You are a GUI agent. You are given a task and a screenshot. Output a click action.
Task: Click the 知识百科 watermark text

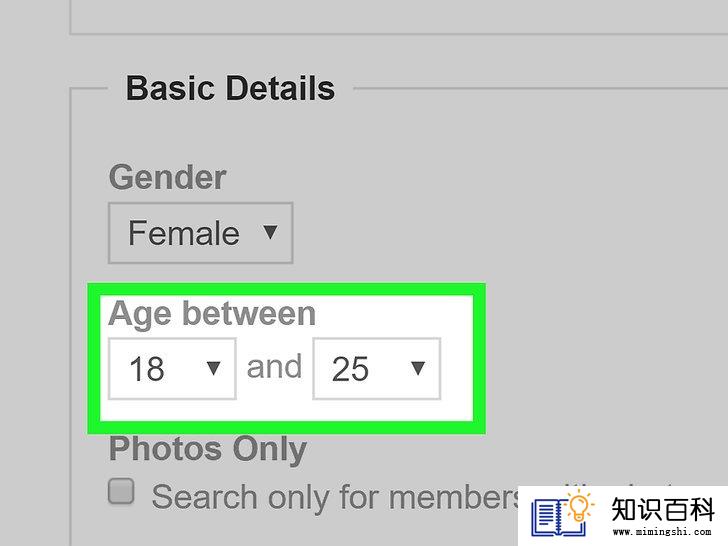(x=662, y=509)
